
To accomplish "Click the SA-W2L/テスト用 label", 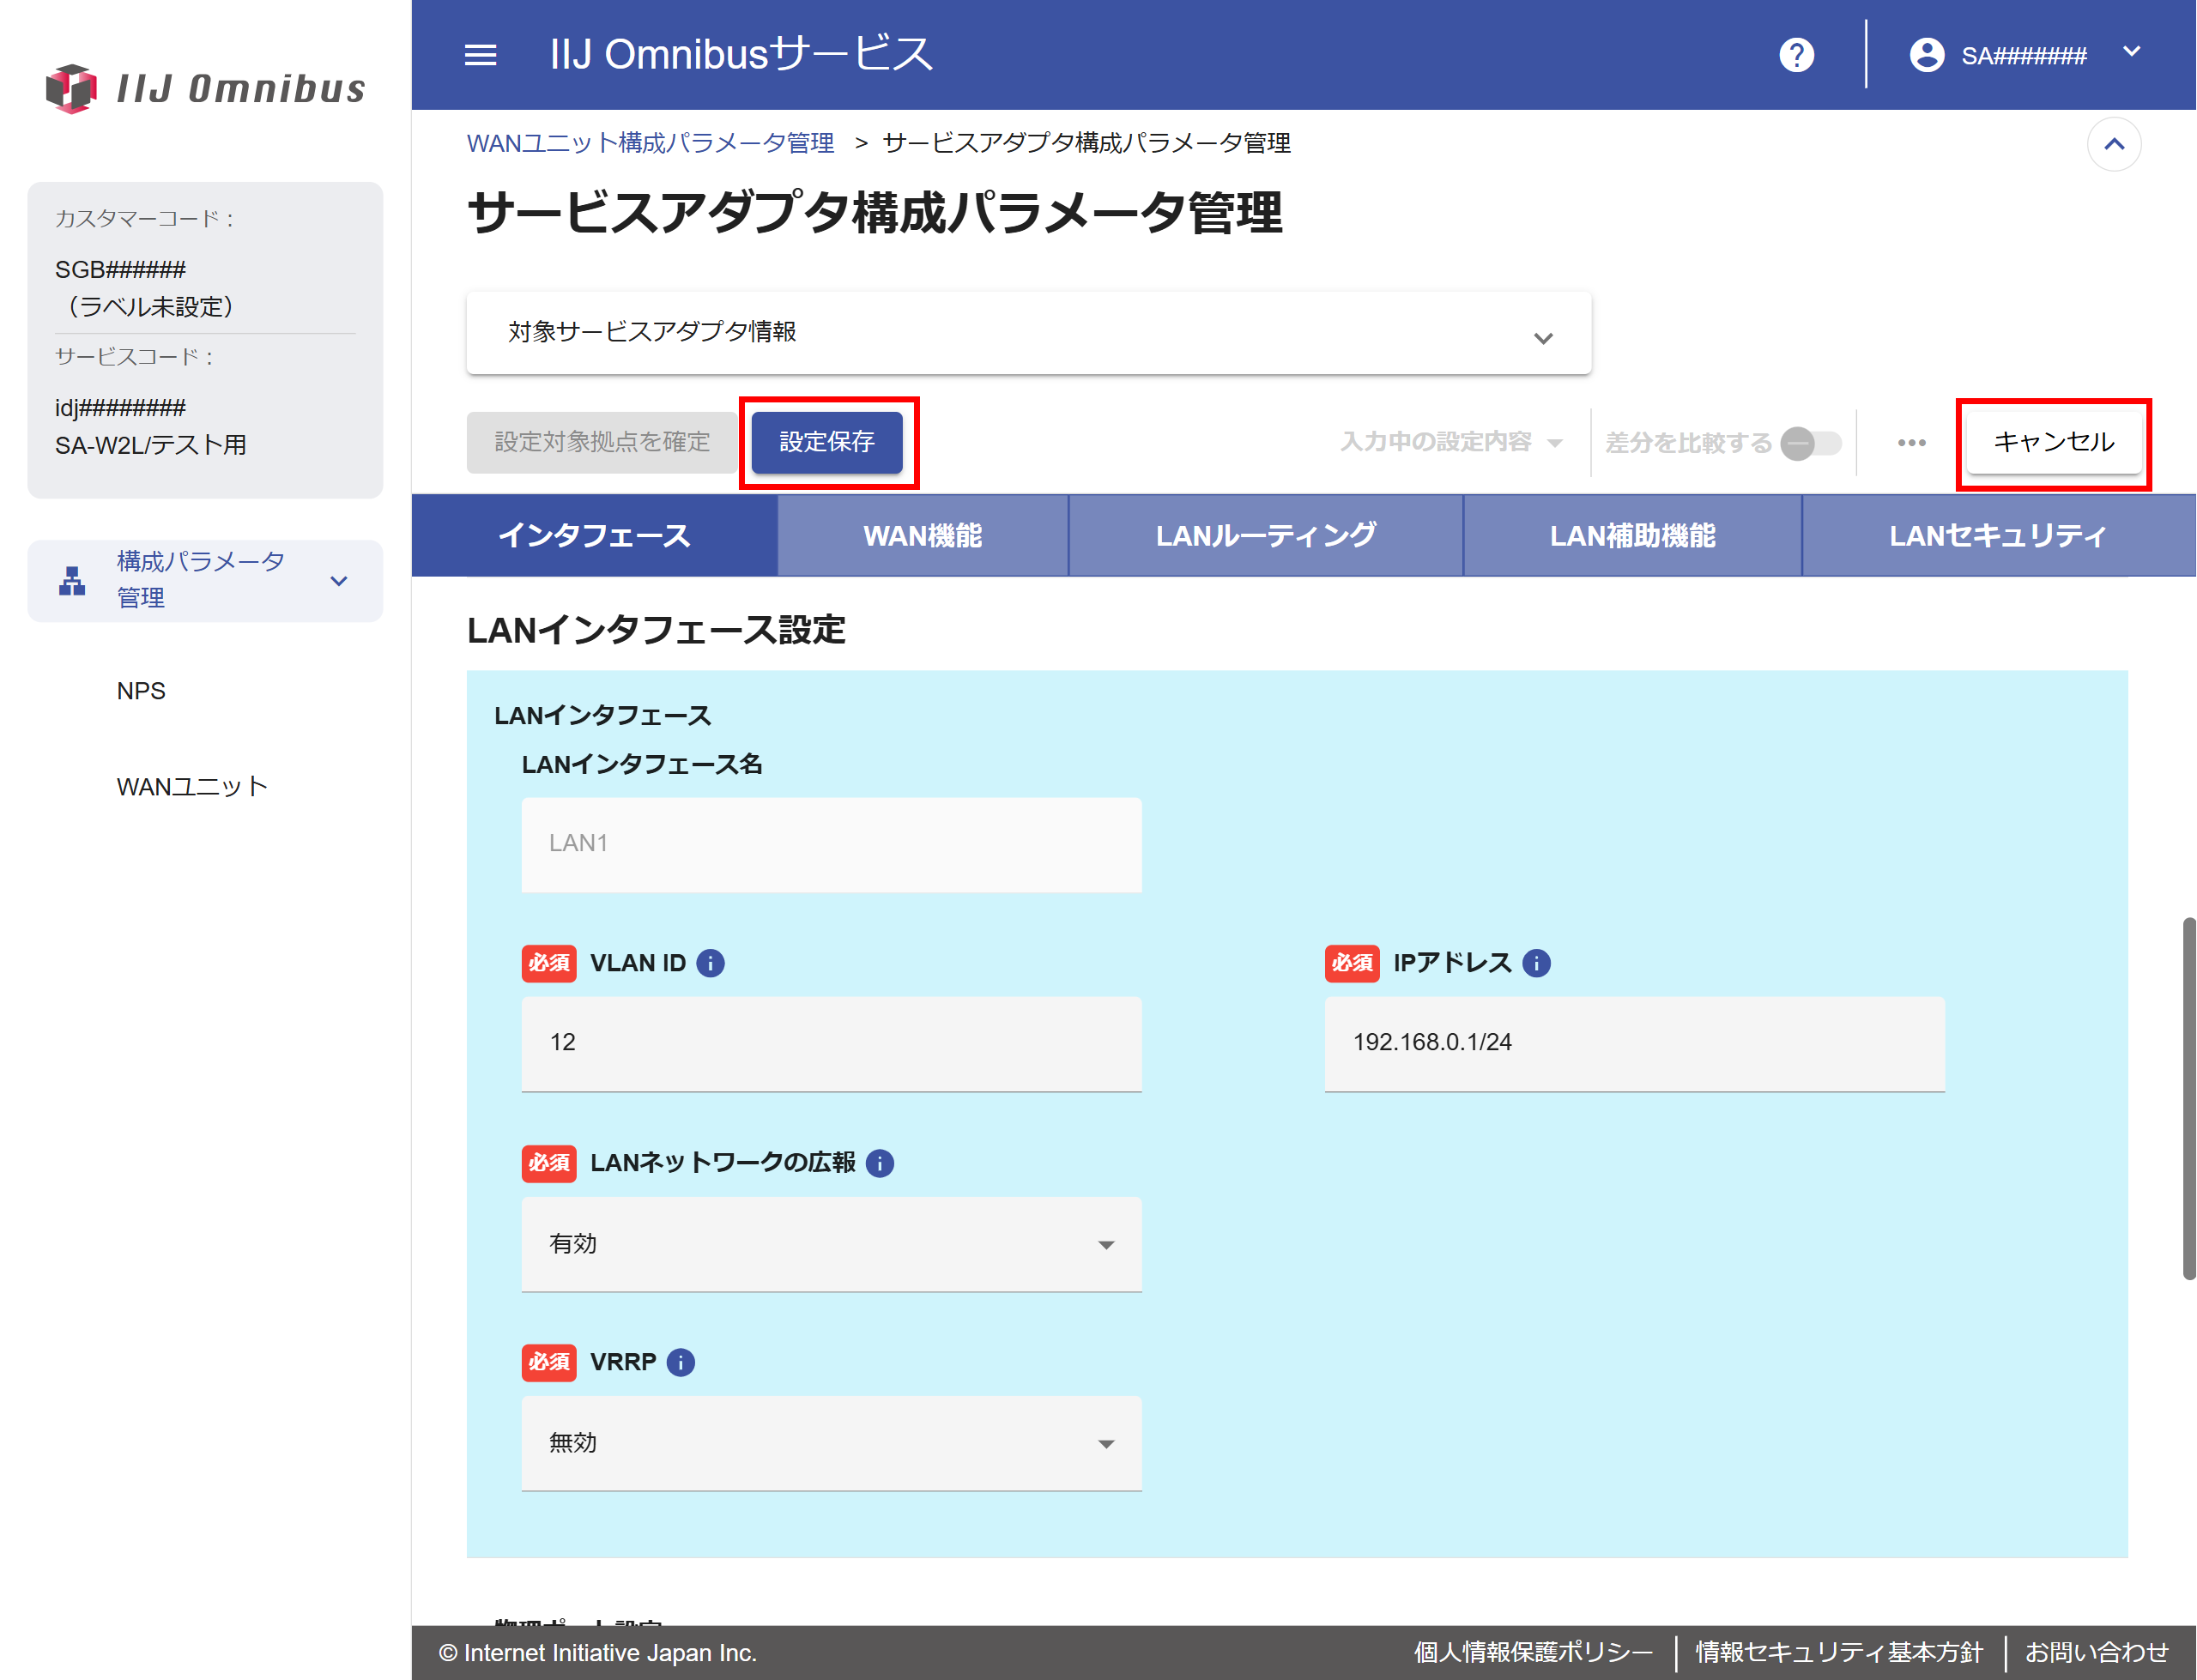I will (x=151, y=445).
